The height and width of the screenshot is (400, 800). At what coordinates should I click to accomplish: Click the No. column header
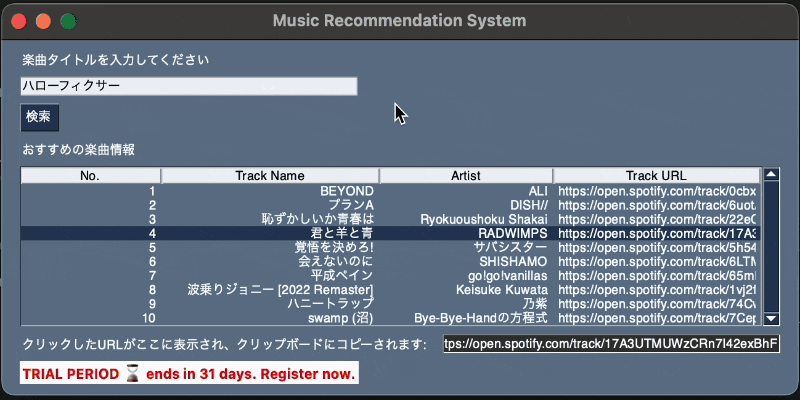tap(90, 176)
